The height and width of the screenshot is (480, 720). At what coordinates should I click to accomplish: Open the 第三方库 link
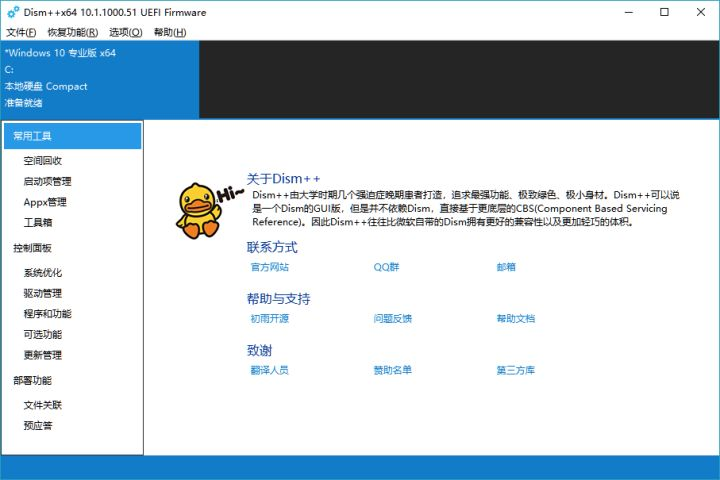coord(516,370)
